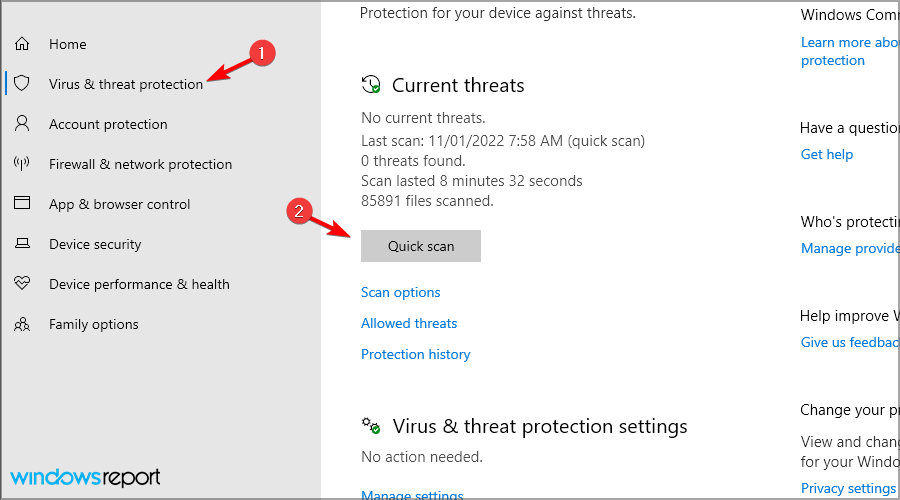Viewport: 900px width, 500px height.
Task: Go to Device security section
Action: (x=95, y=244)
